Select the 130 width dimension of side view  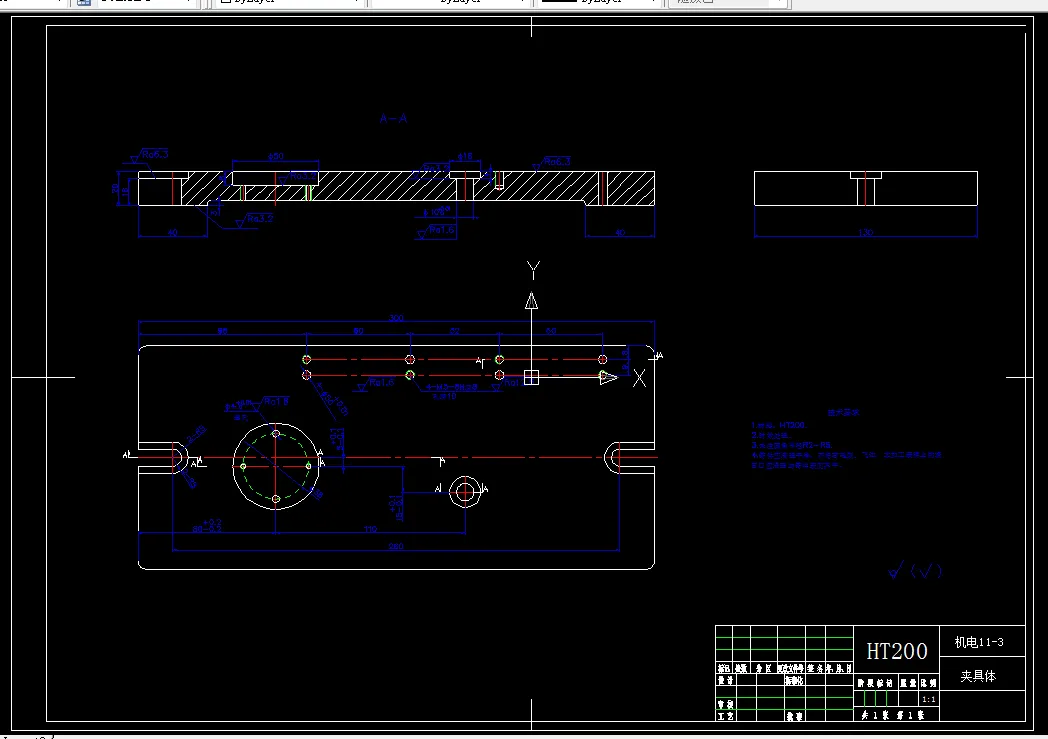pyautogui.click(x=866, y=233)
